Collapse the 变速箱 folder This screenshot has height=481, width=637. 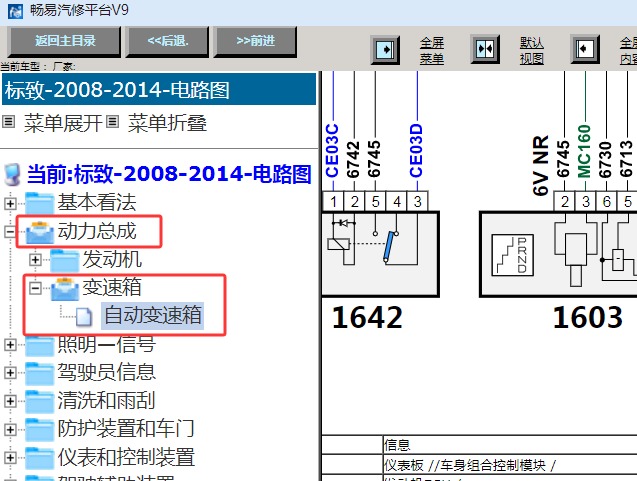click(35, 288)
